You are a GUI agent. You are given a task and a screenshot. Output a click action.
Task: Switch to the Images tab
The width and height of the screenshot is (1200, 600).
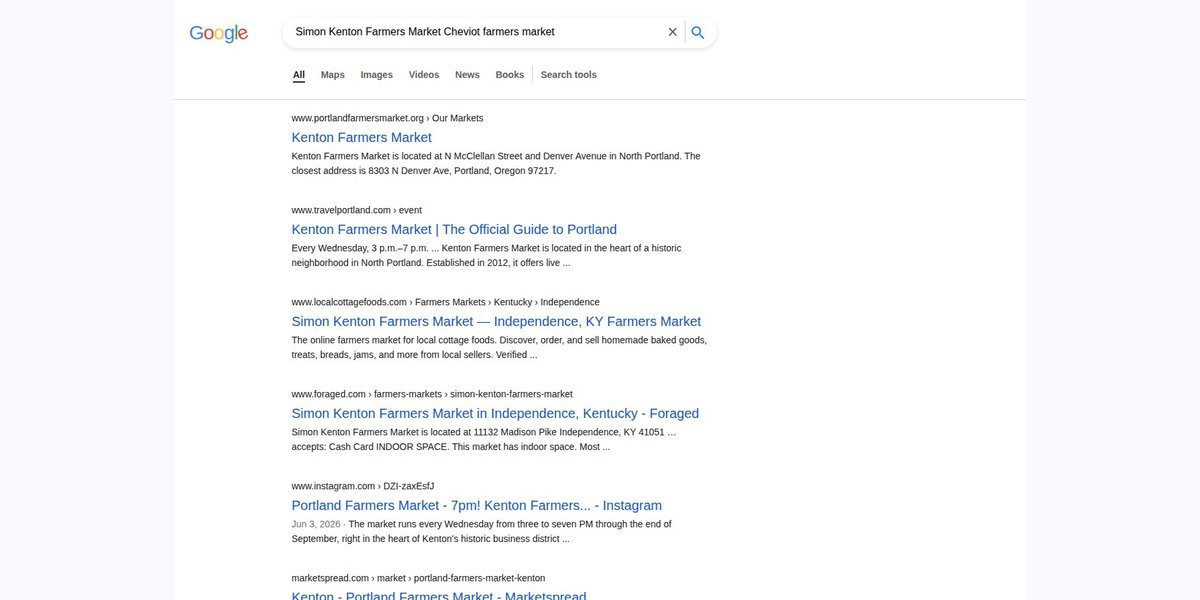(x=377, y=75)
